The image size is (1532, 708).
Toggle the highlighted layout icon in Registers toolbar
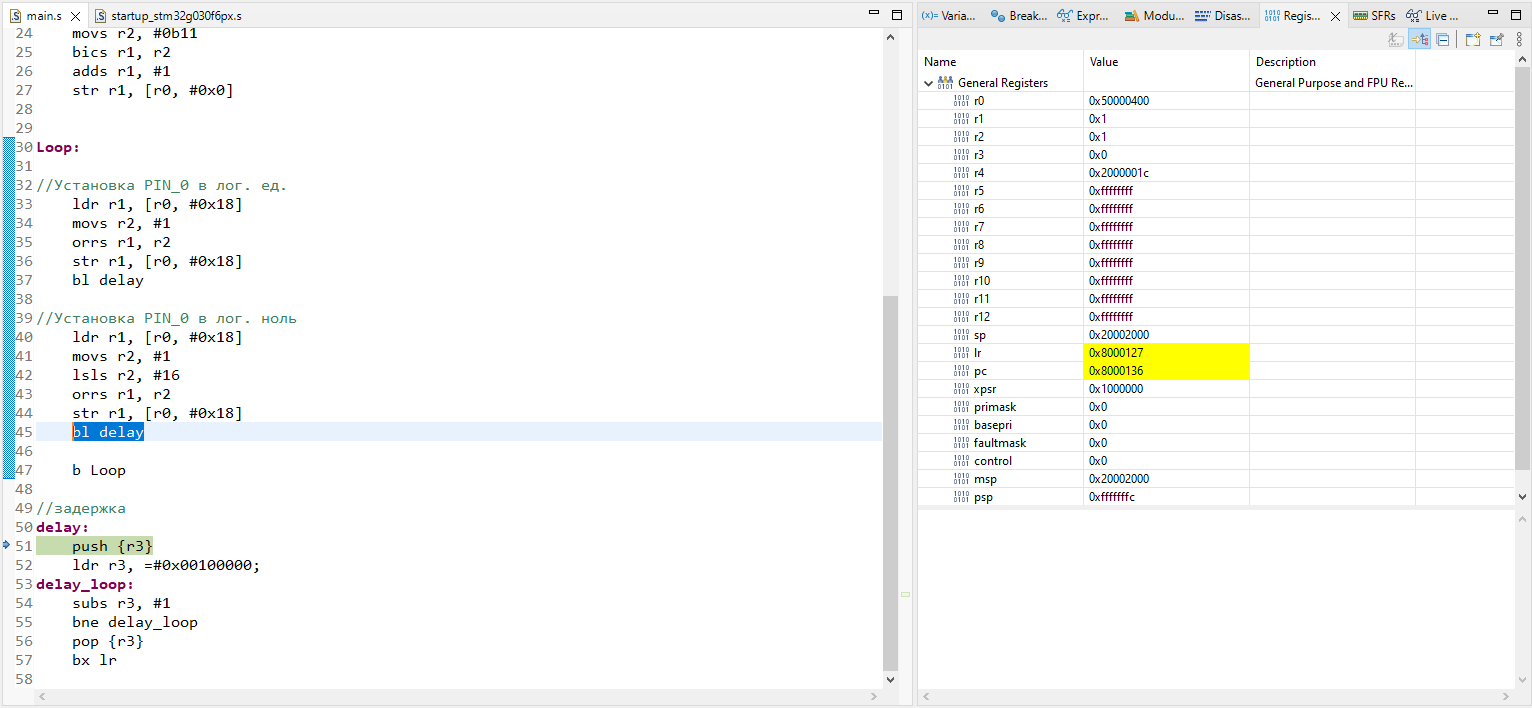(1419, 39)
